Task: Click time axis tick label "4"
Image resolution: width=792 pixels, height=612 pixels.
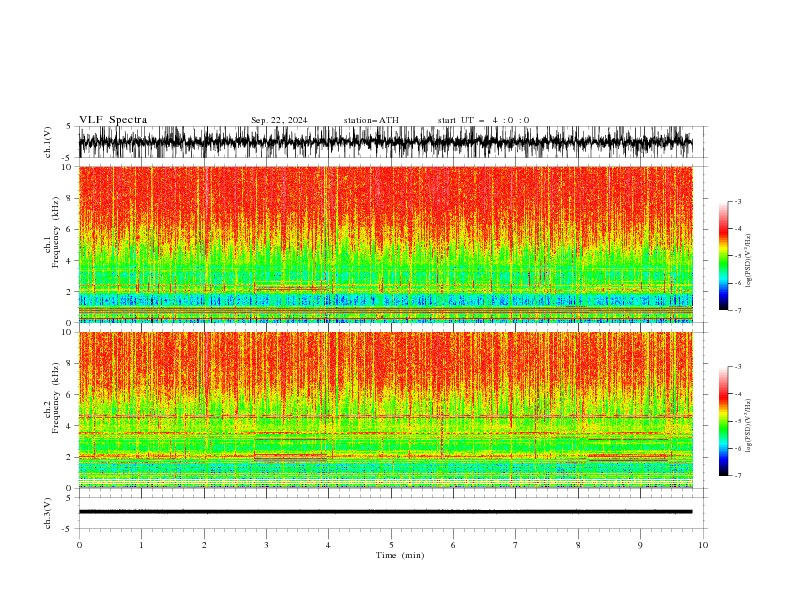Action: (x=328, y=545)
